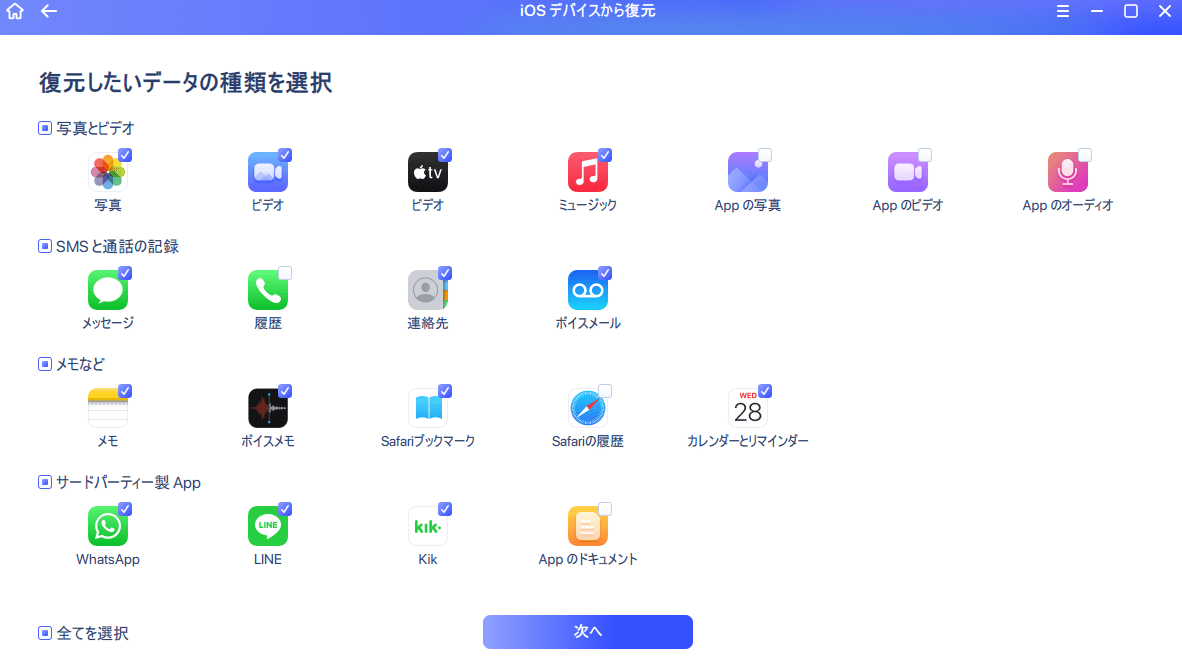Select the ミュージック music icon
Image resolution: width=1182 pixels, height=659 pixels.
point(587,172)
